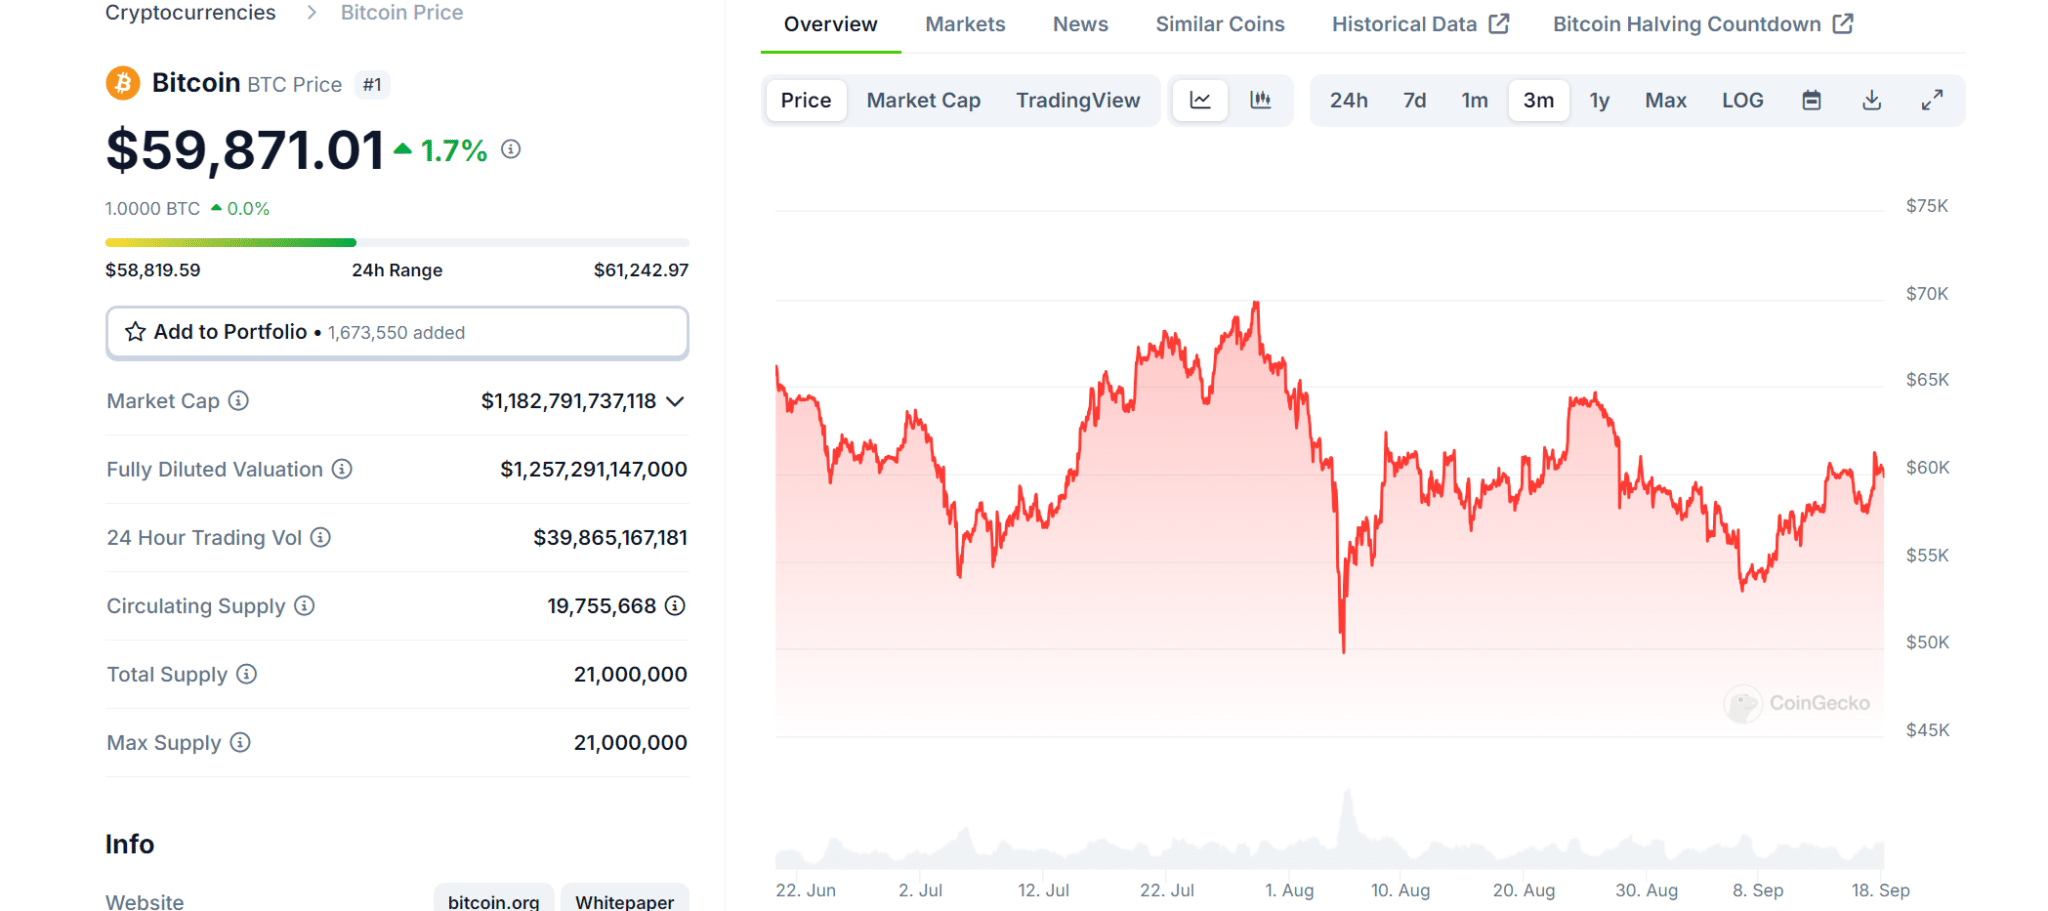Screen dimensions: 2048x911
Task: Switch to line chart view icon
Action: click(x=1200, y=100)
